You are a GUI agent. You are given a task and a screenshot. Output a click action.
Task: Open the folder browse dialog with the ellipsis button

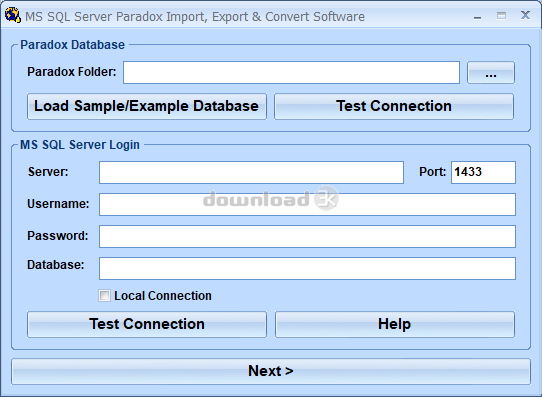coord(491,73)
